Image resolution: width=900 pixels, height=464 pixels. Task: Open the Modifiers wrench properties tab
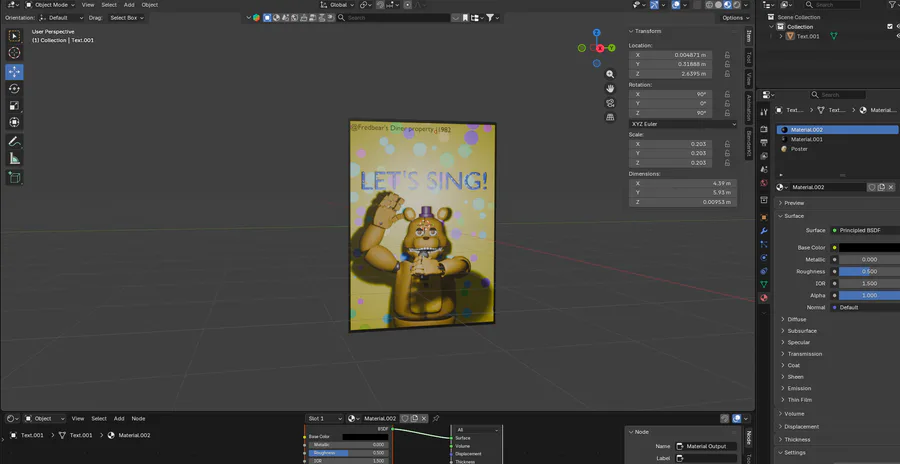click(x=764, y=231)
